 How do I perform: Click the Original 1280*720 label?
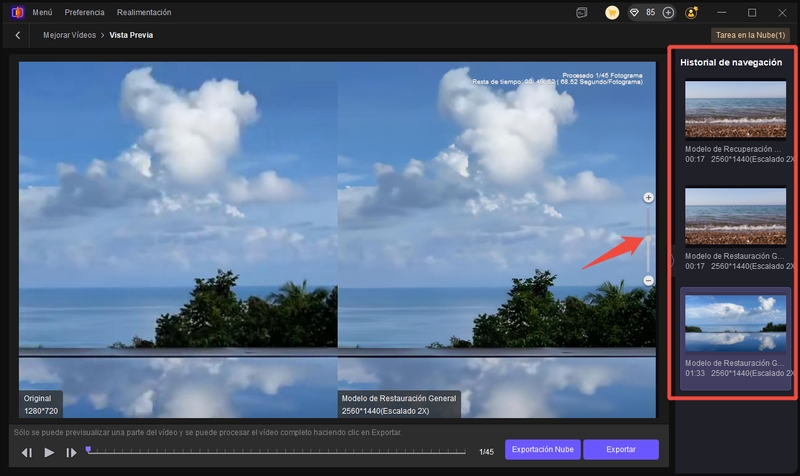[x=41, y=405]
